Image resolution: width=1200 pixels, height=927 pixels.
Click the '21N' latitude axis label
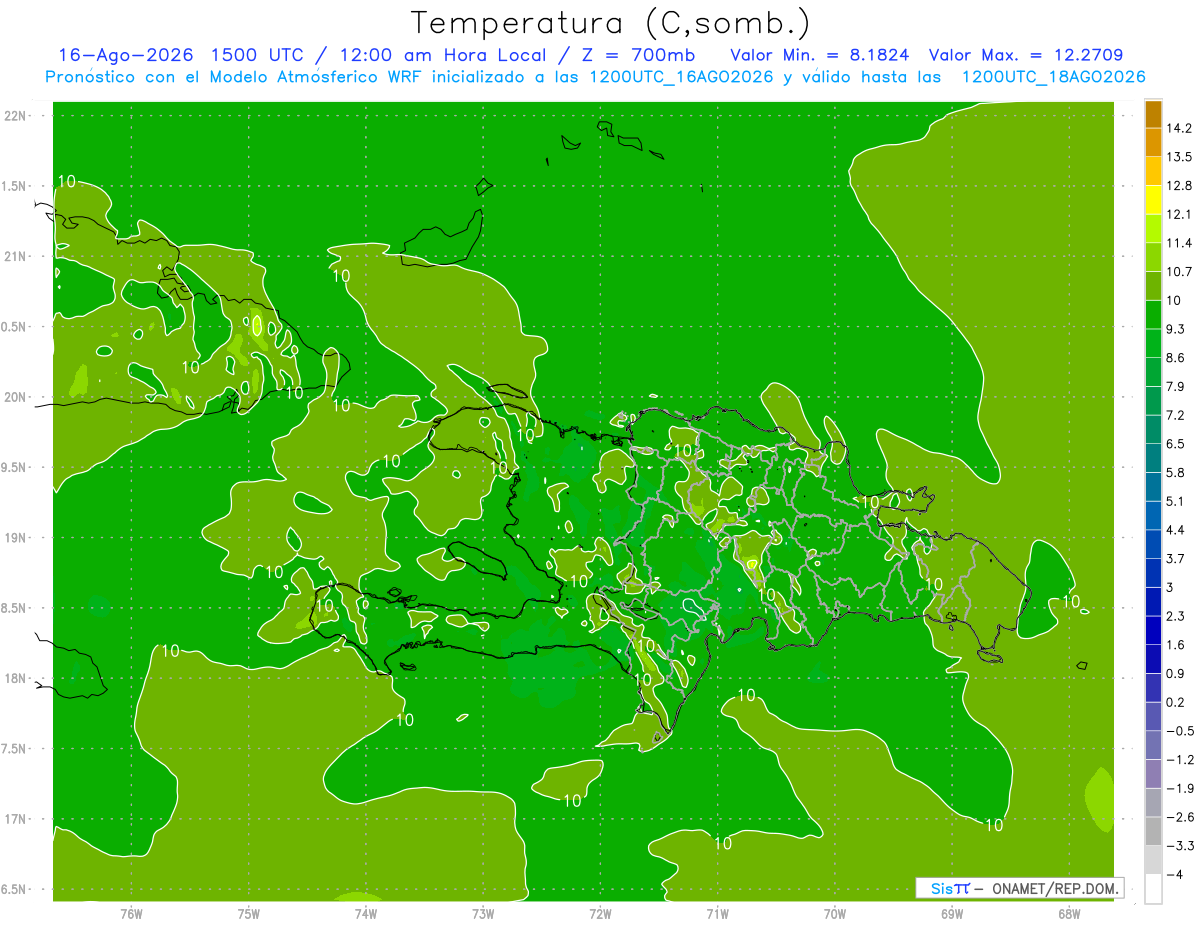click(16, 256)
